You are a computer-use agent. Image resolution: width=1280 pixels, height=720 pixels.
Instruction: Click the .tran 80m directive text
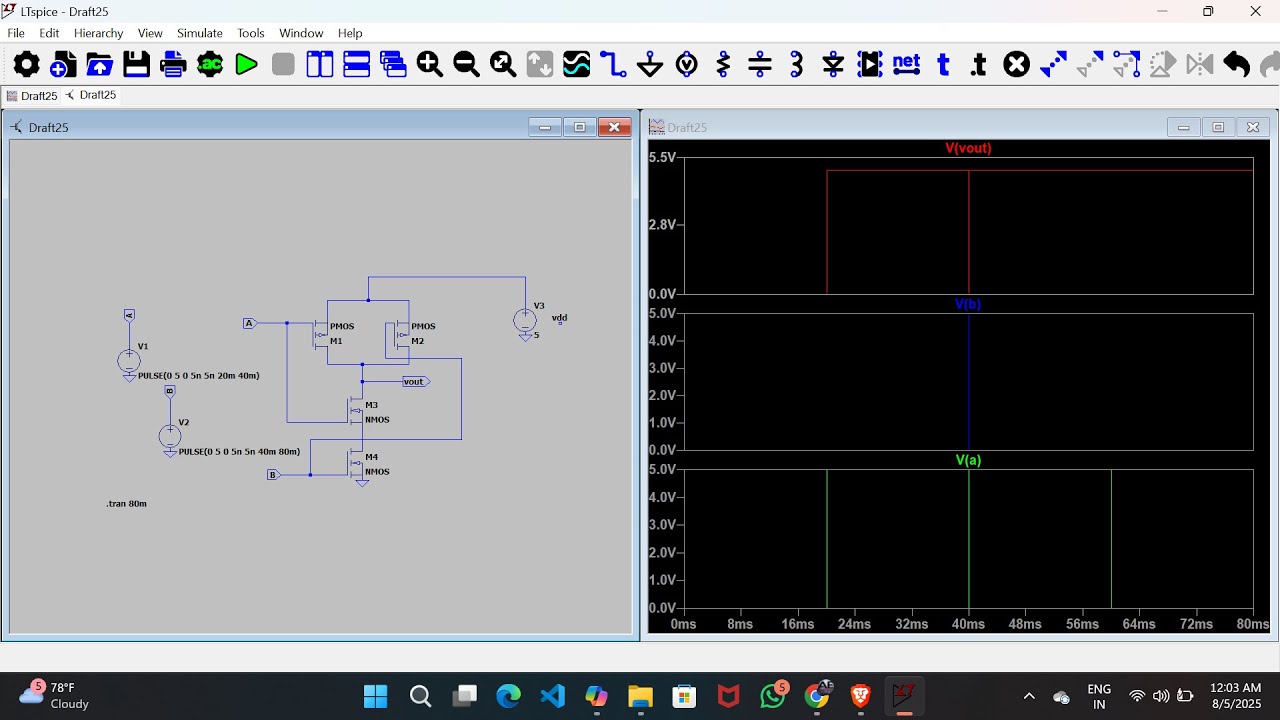(127, 504)
